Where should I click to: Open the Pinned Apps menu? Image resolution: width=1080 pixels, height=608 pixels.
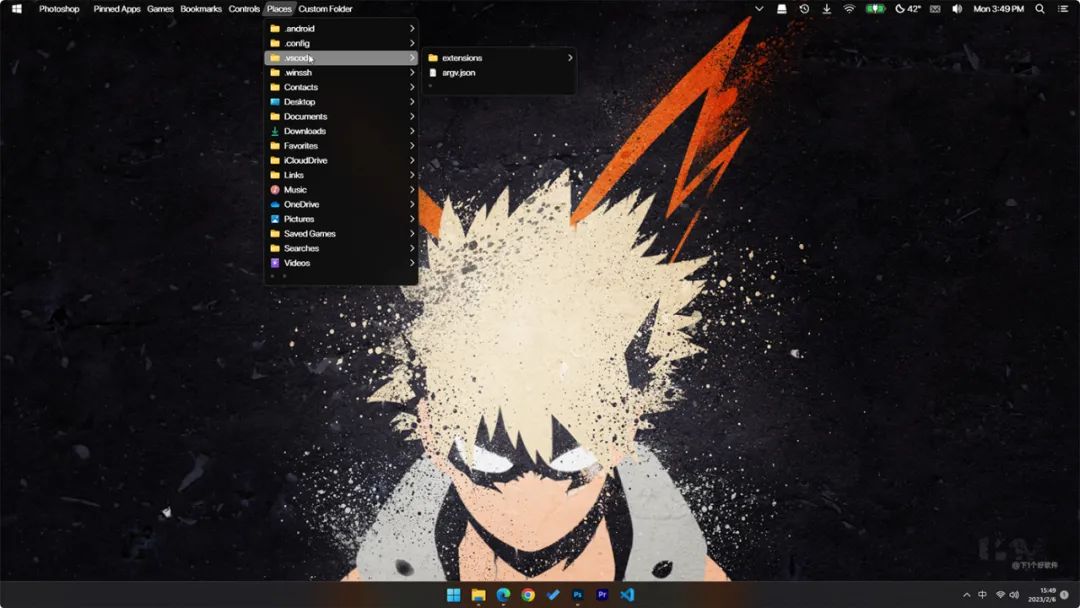[116, 9]
